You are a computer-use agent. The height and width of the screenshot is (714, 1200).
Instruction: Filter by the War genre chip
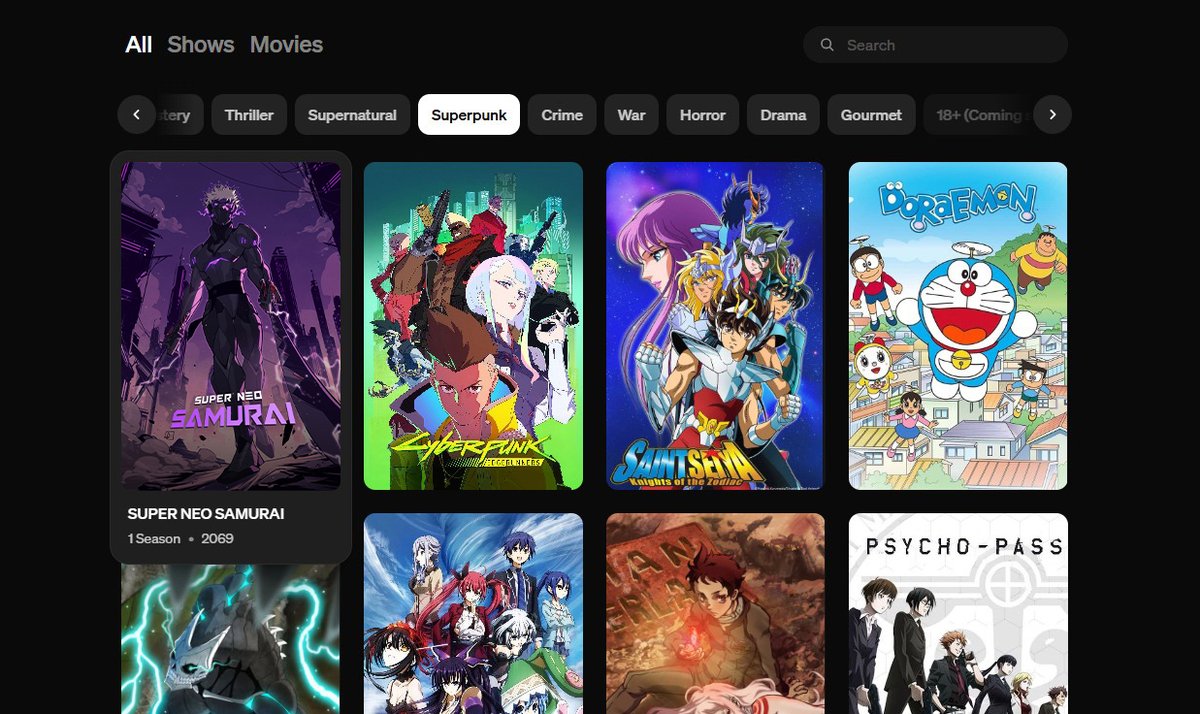(631, 115)
